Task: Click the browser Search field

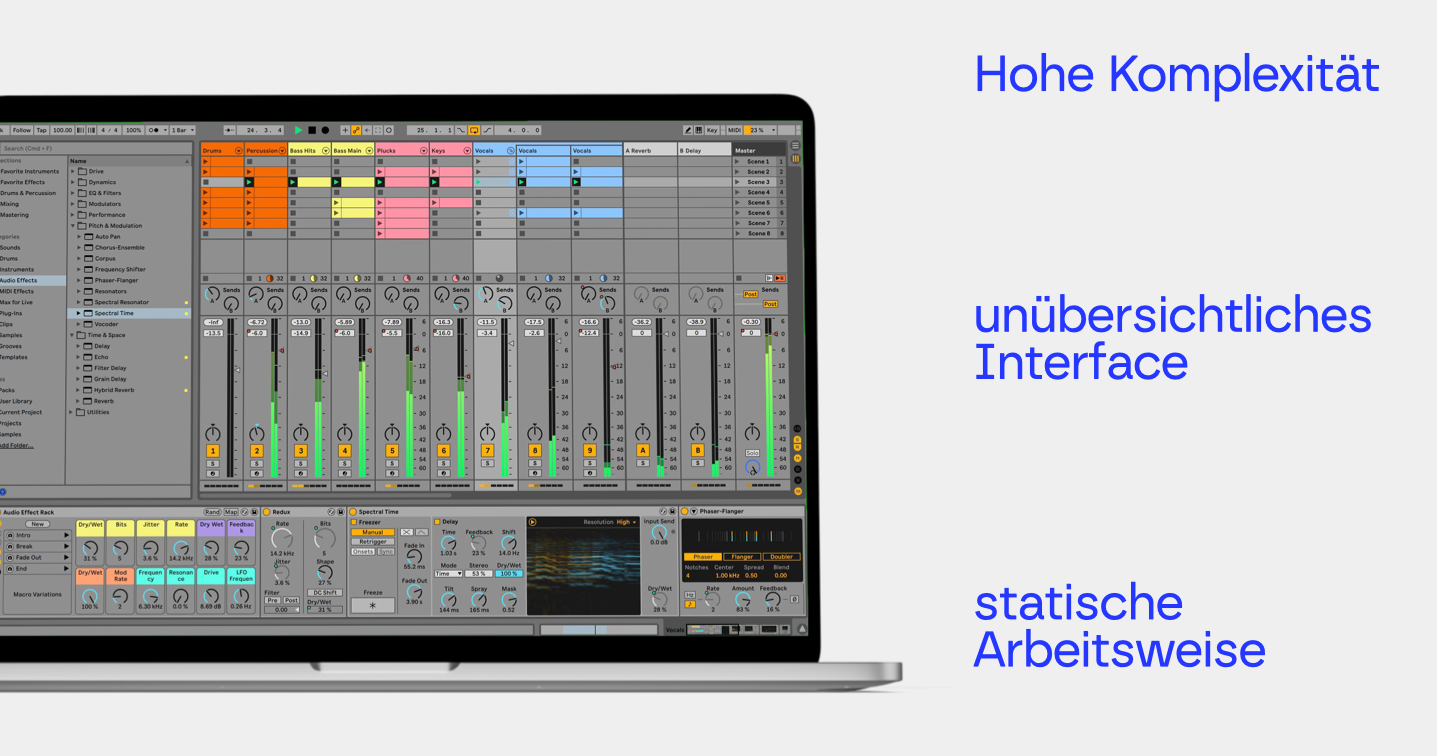Action: 95,148
